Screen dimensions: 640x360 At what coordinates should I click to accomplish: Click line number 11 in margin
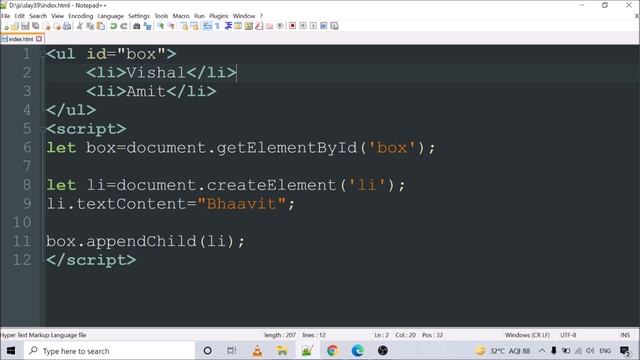(22, 241)
